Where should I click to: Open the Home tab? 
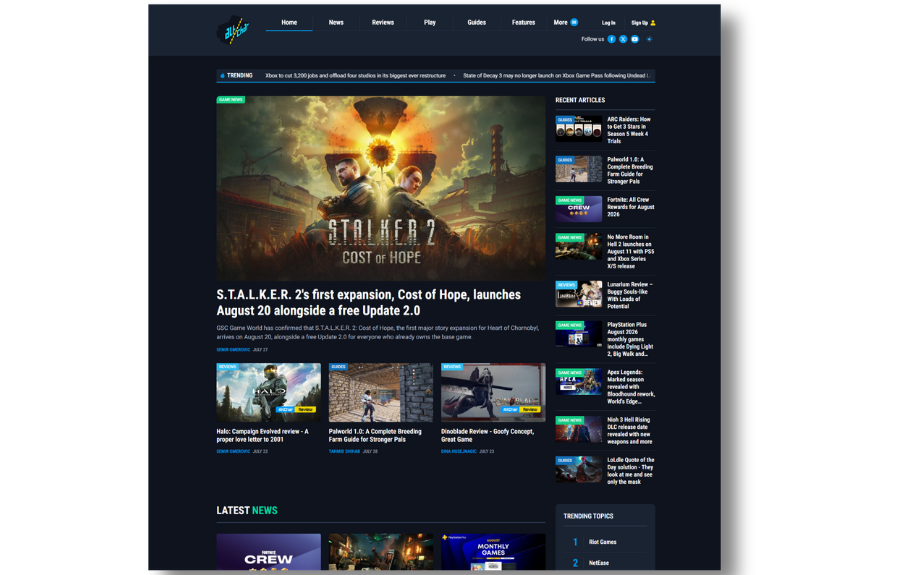pos(289,22)
